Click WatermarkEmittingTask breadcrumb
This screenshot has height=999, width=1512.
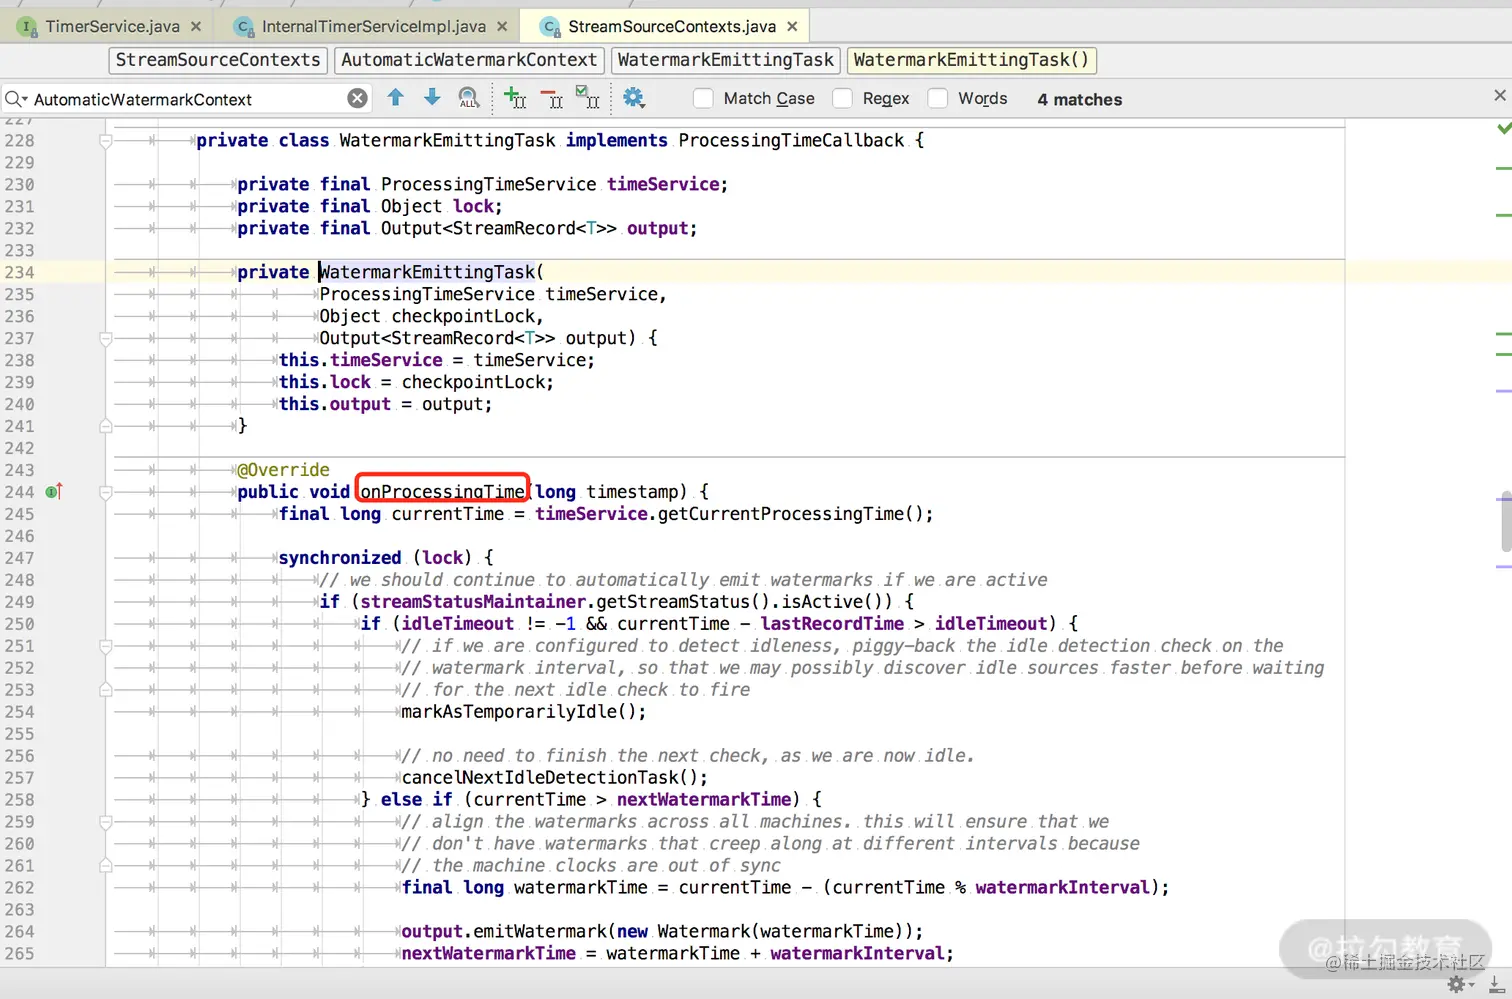coord(726,60)
